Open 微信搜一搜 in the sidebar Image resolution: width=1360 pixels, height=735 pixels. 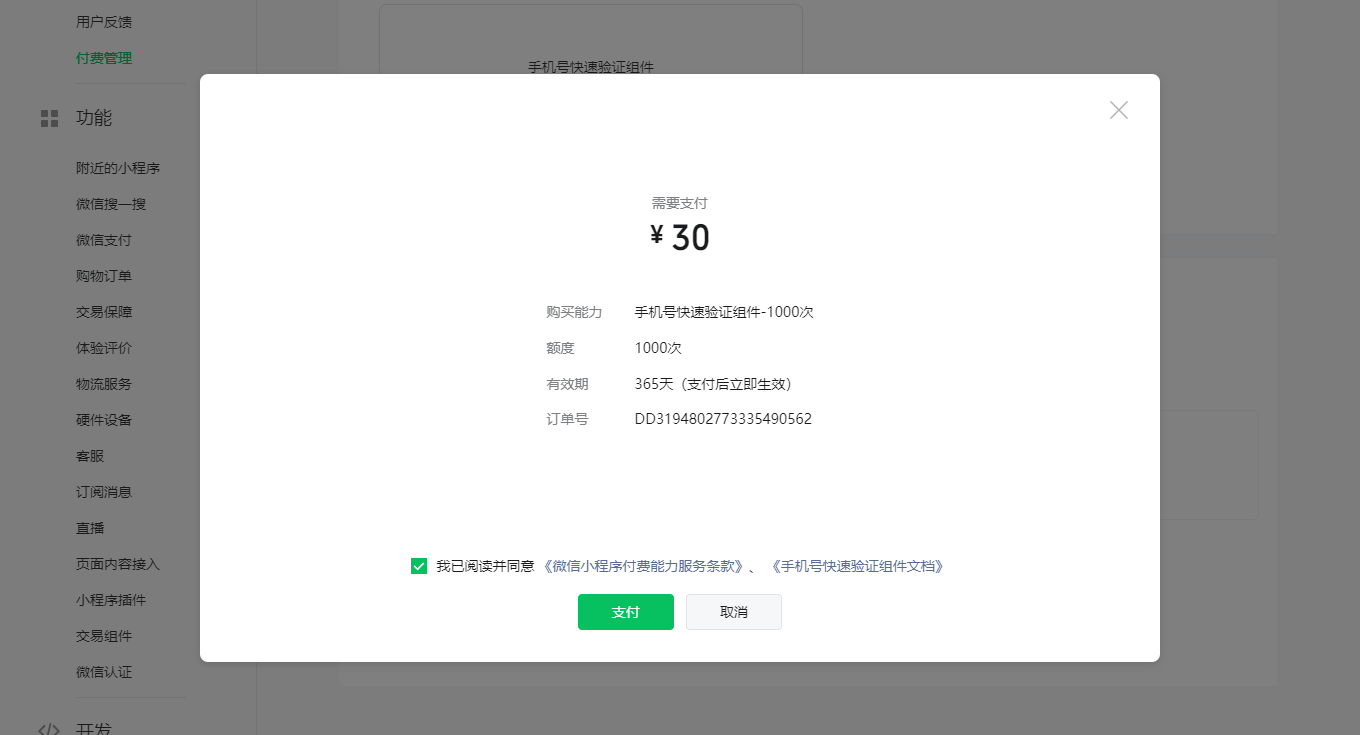111,204
